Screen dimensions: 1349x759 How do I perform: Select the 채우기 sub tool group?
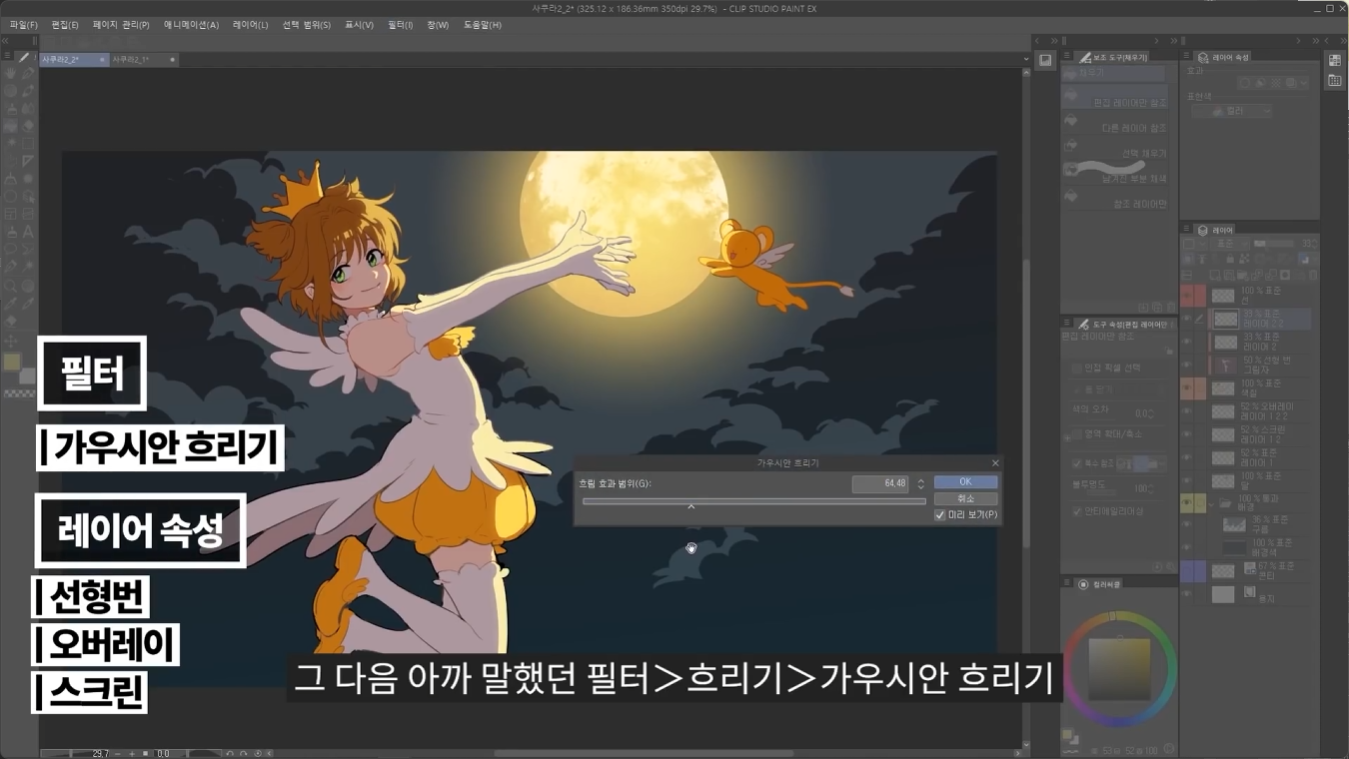(1113, 73)
